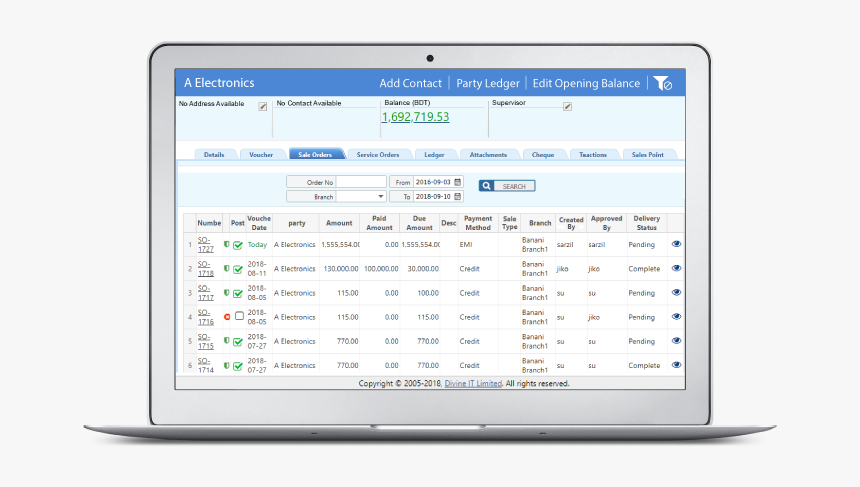The width and height of the screenshot is (860, 487).
Task: View order SO-1727 with eye icon
Action: click(676, 244)
